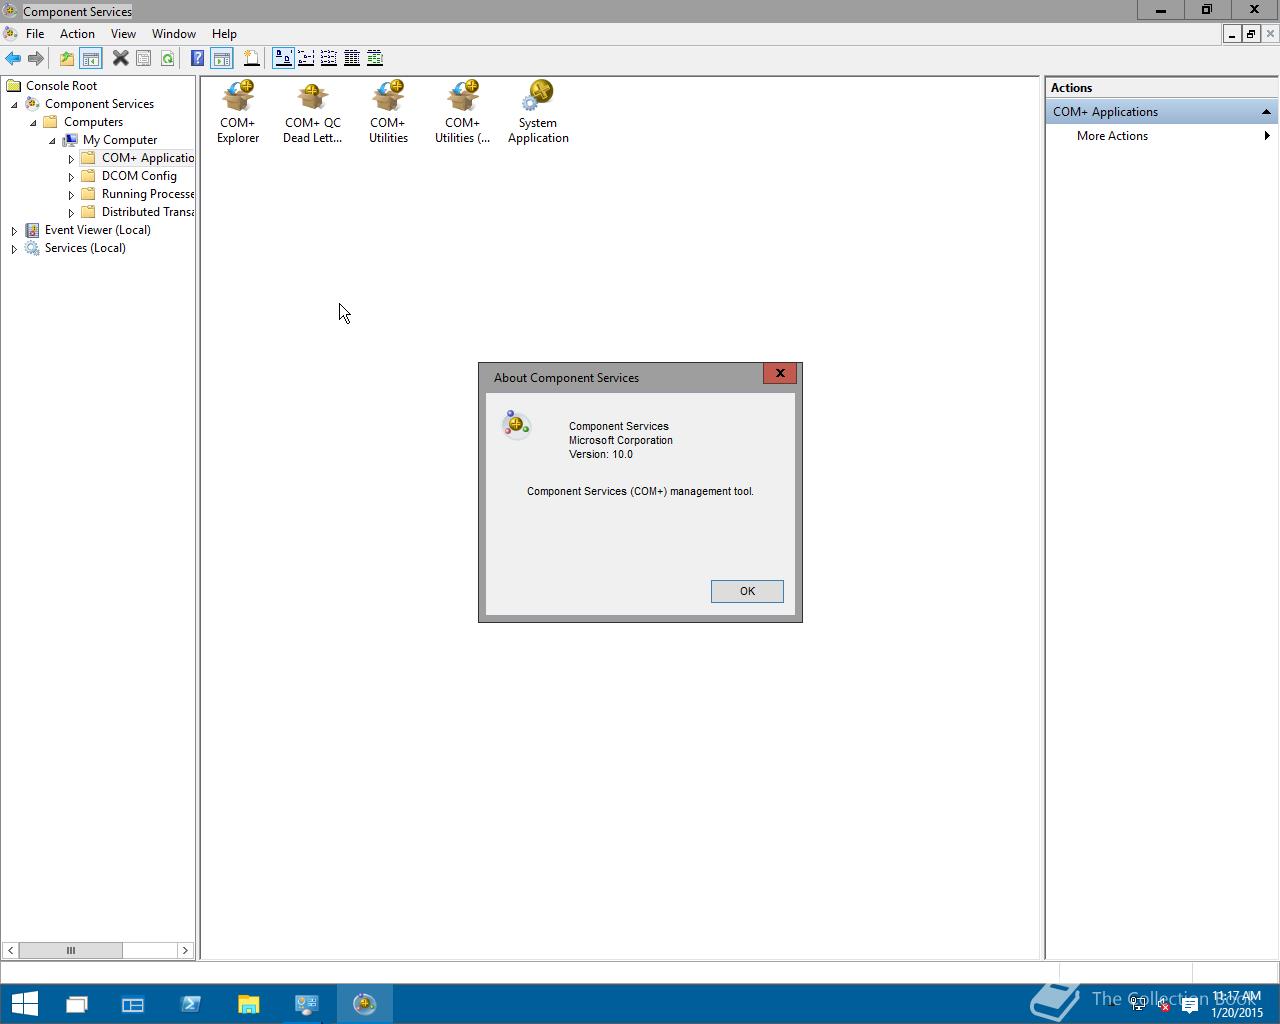The image size is (1280, 1024).
Task: Go up one level with folder-arrow icon
Action: click(66, 58)
